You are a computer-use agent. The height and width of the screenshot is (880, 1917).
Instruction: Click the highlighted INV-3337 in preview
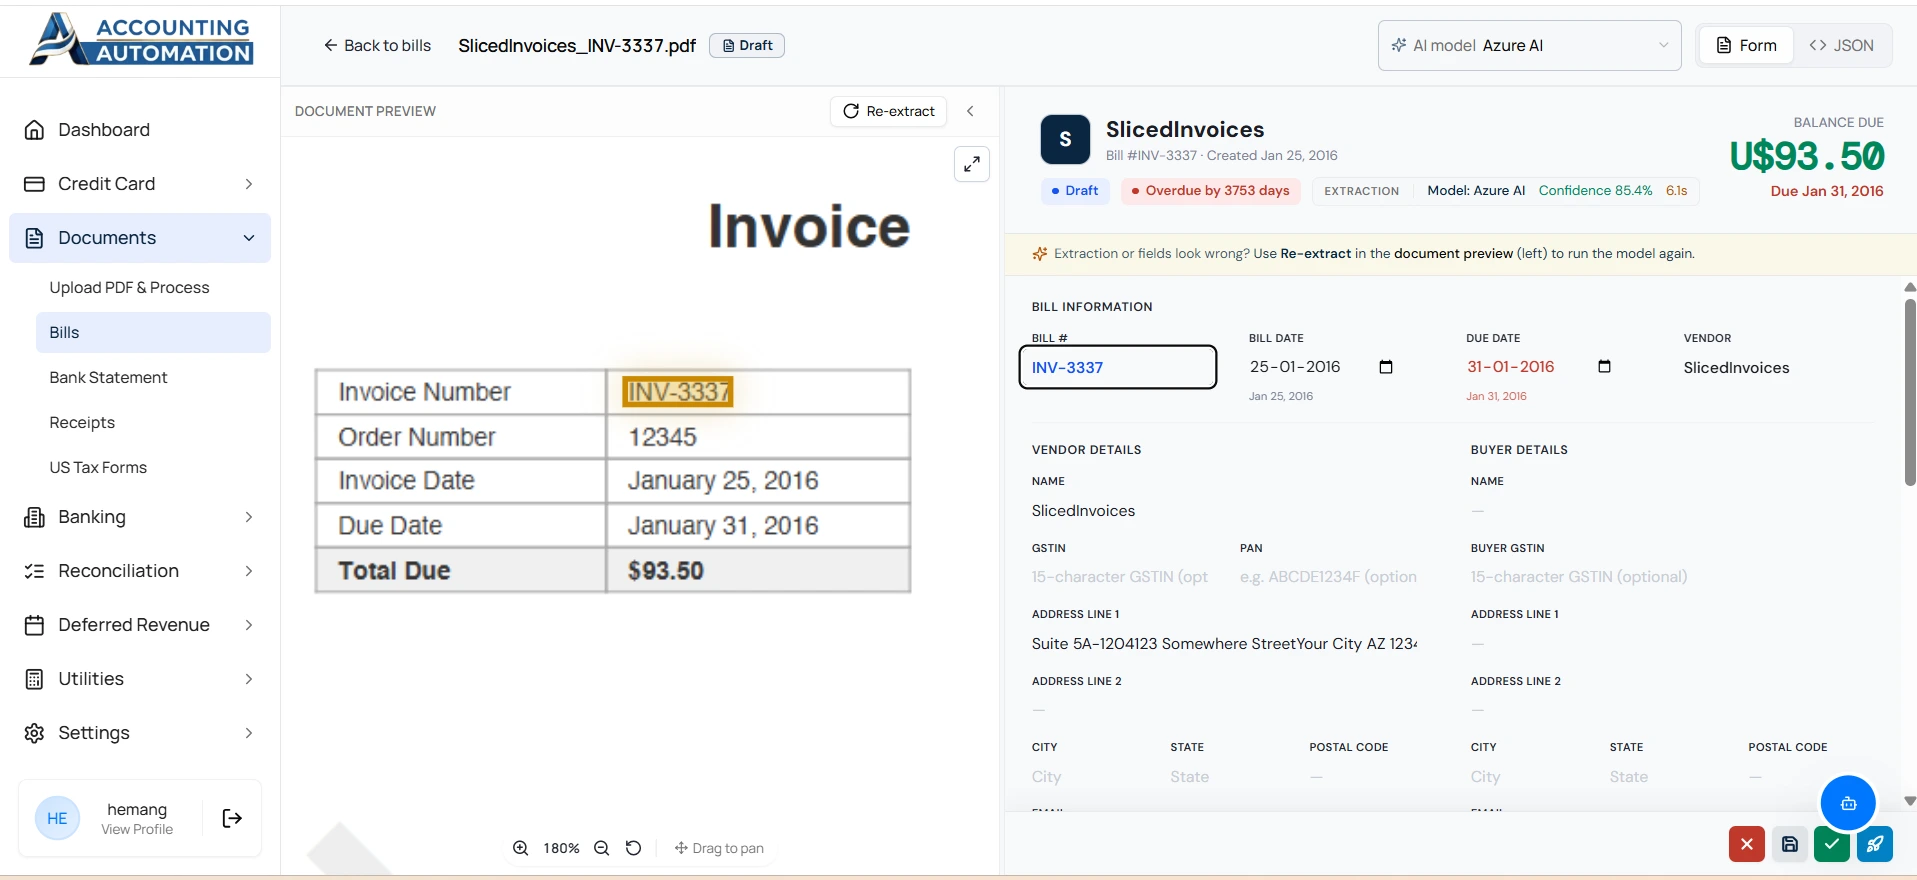[678, 392]
